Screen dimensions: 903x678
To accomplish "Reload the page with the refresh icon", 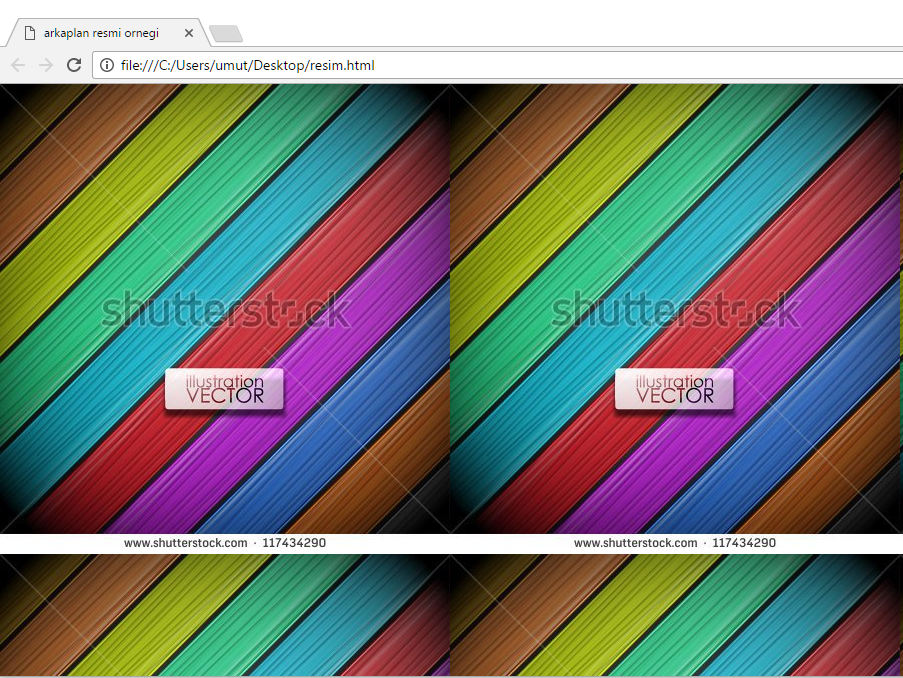I will [x=74, y=65].
